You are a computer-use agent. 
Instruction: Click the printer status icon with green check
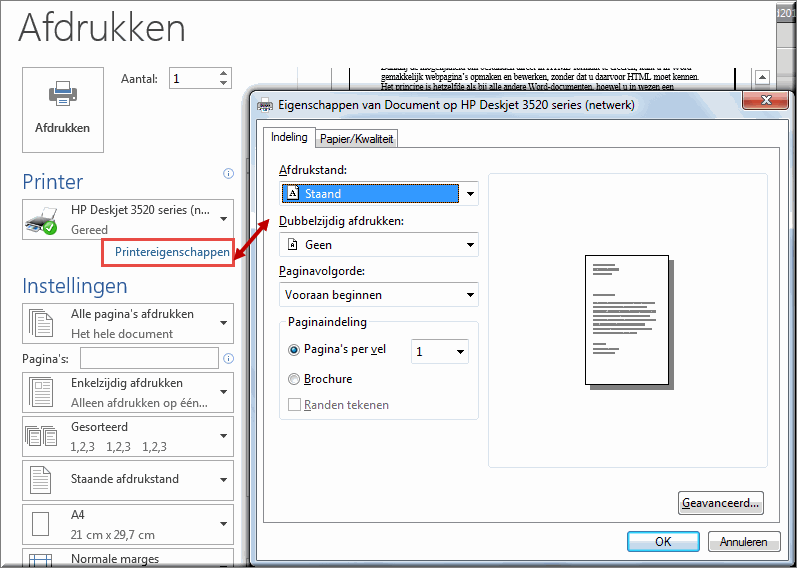click(41, 221)
